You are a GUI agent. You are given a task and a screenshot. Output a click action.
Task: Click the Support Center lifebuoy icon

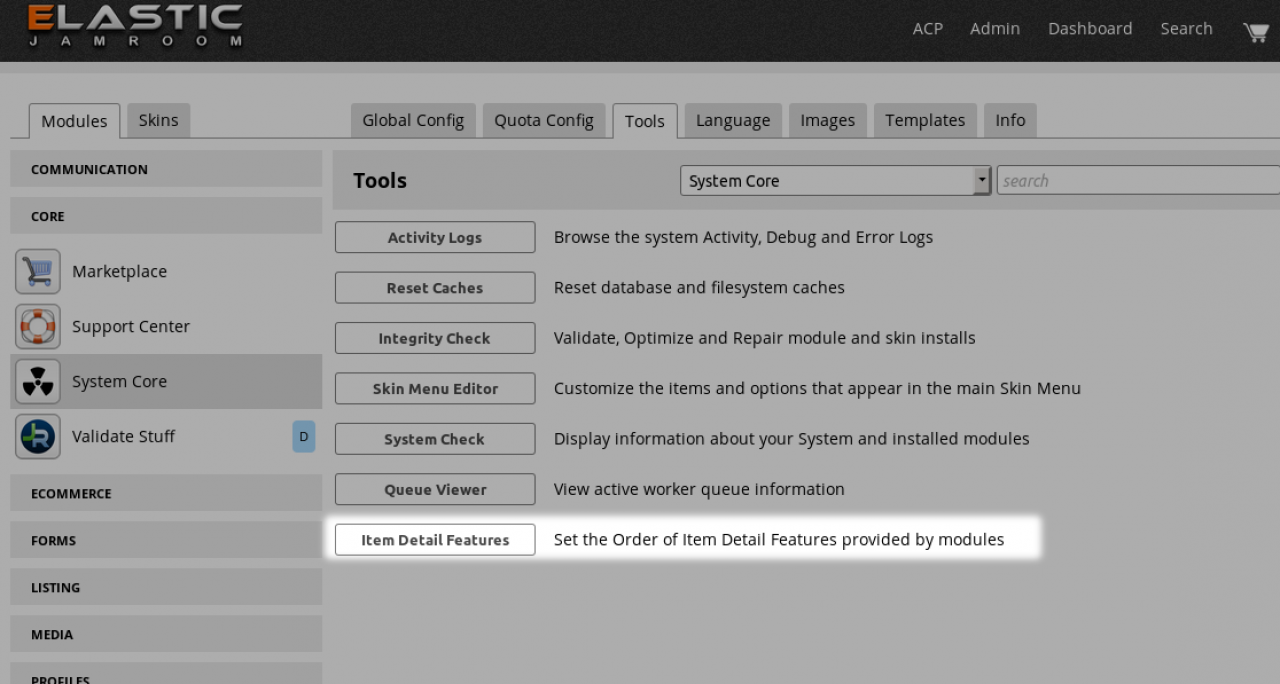coord(38,327)
